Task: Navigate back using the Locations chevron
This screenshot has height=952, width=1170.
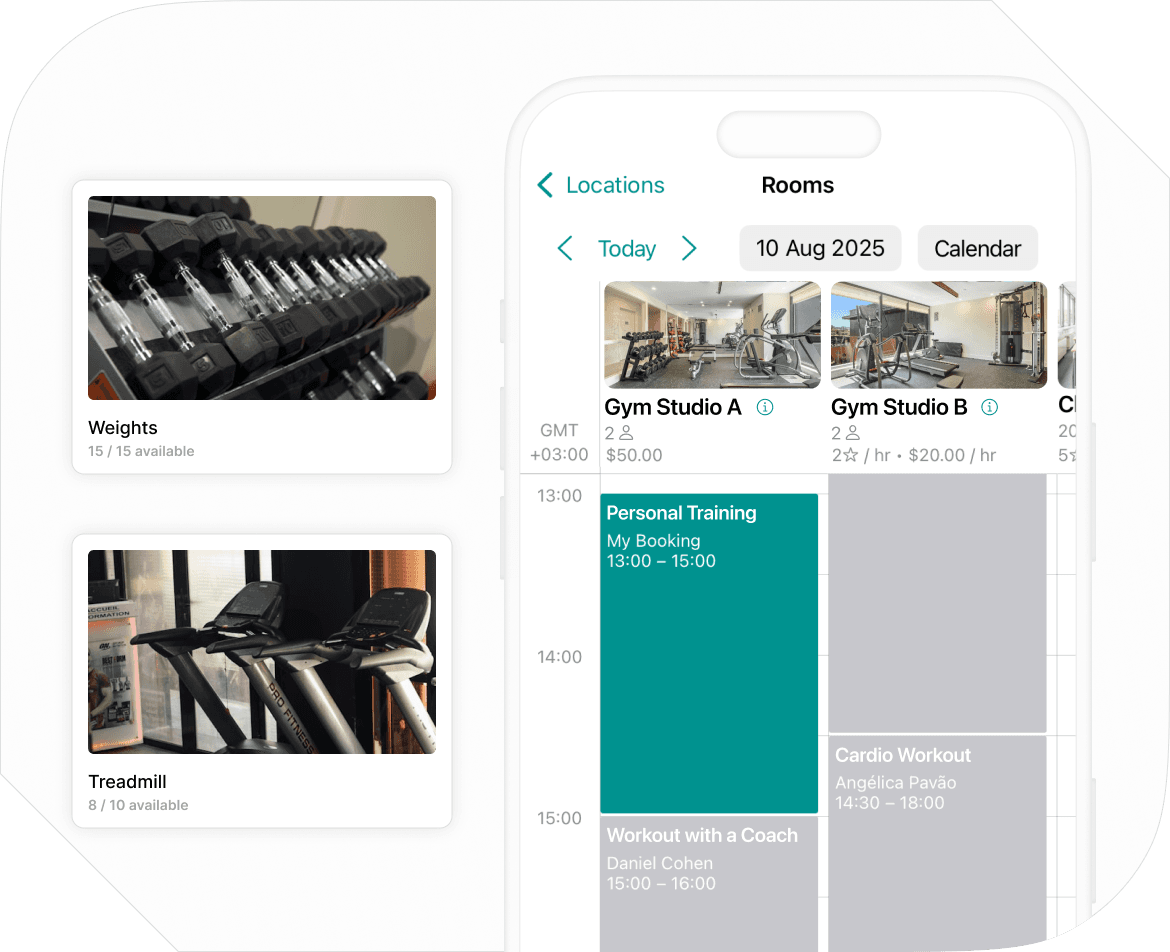Action: [546, 185]
